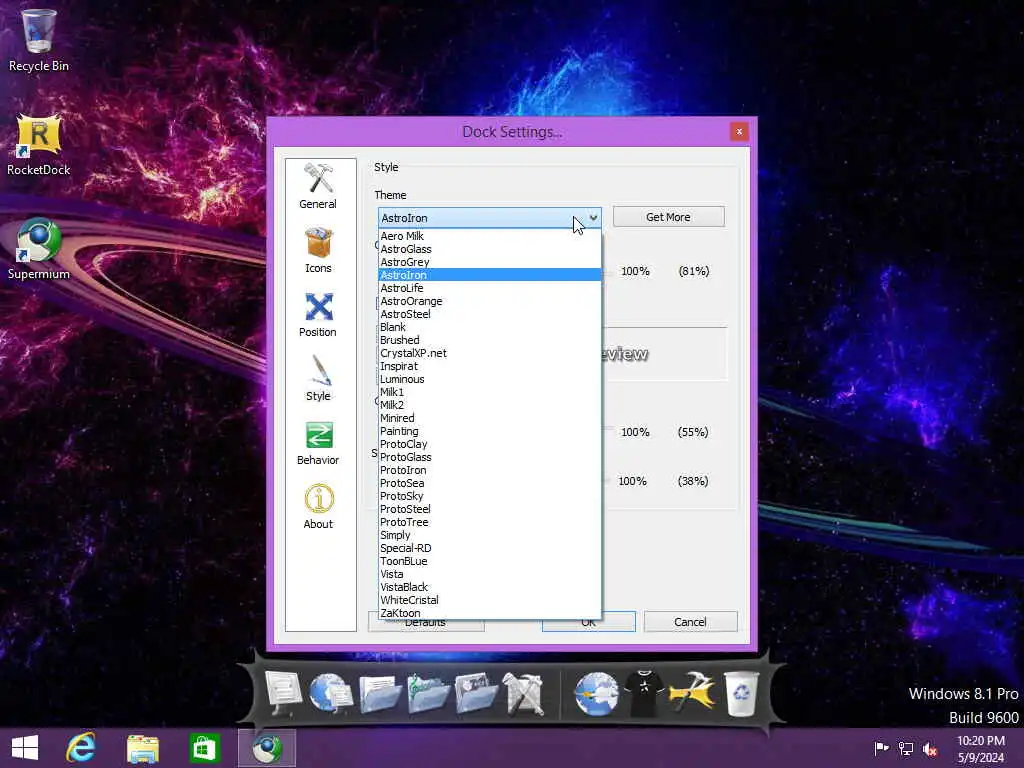Choose the Vista theme
Viewport: 1024px width, 768px height.
tap(490, 574)
